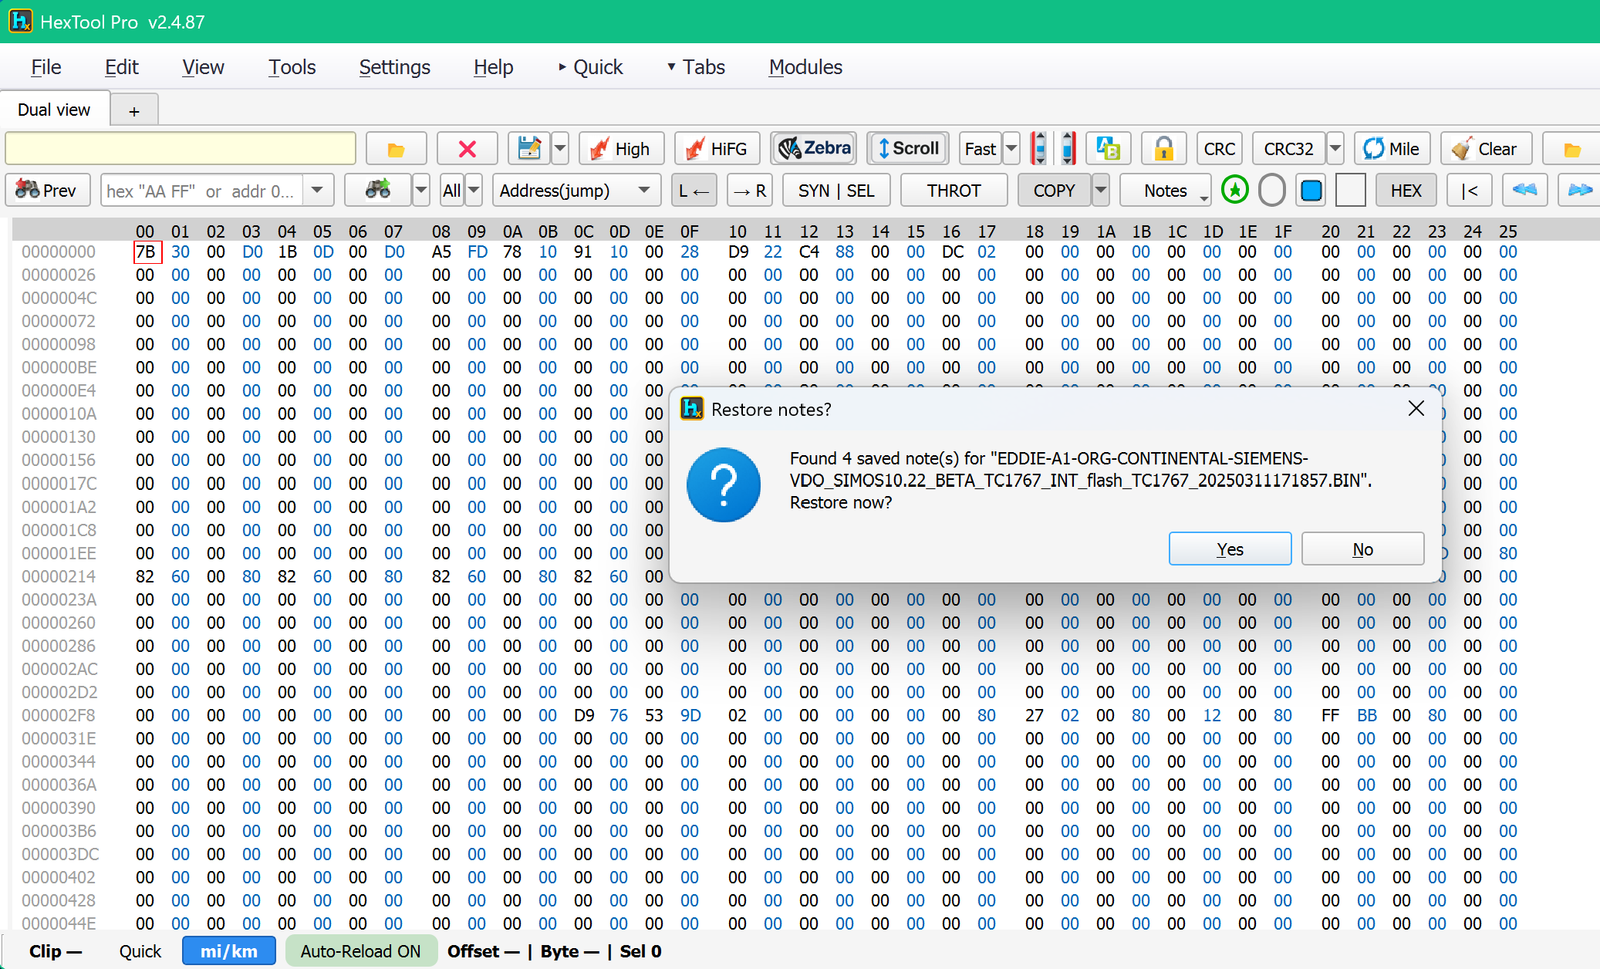Viewport: 1600px width, 969px height.
Task: Click the save disk icon
Action: point(530,149)
